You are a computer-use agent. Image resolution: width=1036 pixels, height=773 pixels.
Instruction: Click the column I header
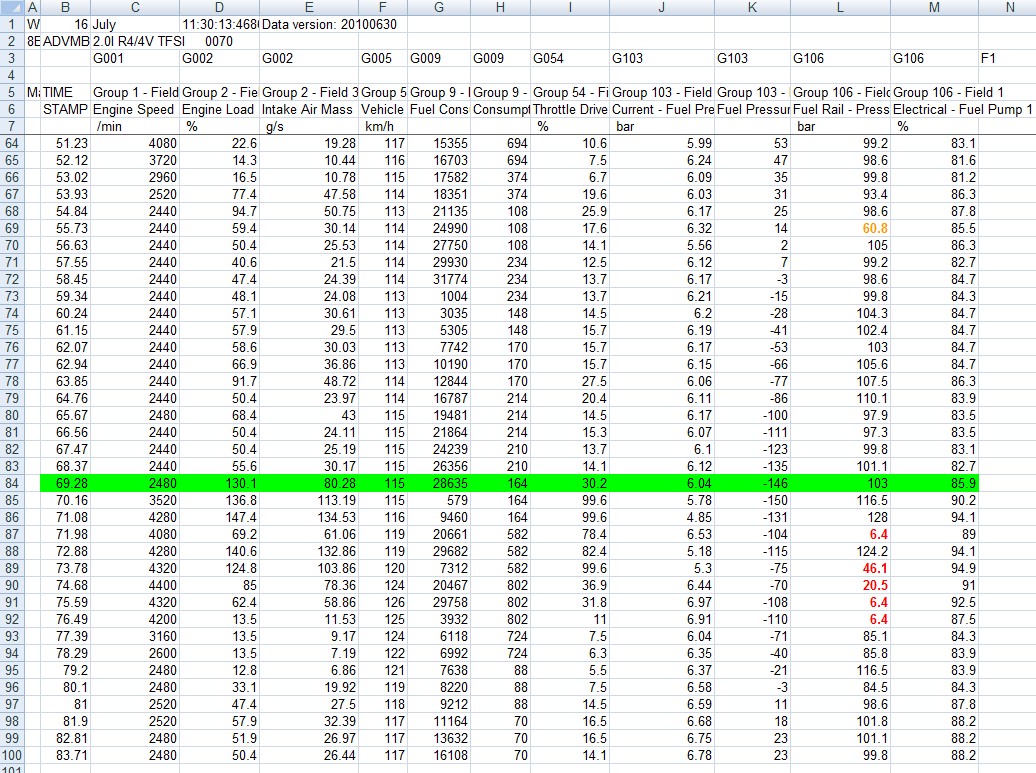pos(570,7)
